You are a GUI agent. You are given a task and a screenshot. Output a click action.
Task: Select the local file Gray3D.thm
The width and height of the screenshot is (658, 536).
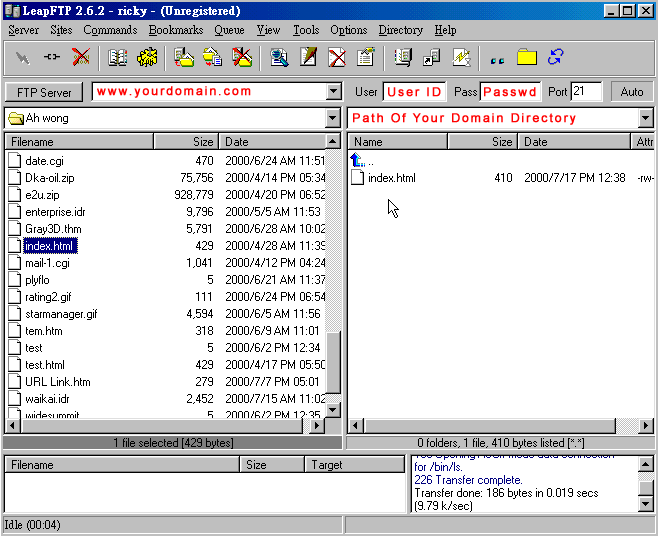[x=53, y=229]
